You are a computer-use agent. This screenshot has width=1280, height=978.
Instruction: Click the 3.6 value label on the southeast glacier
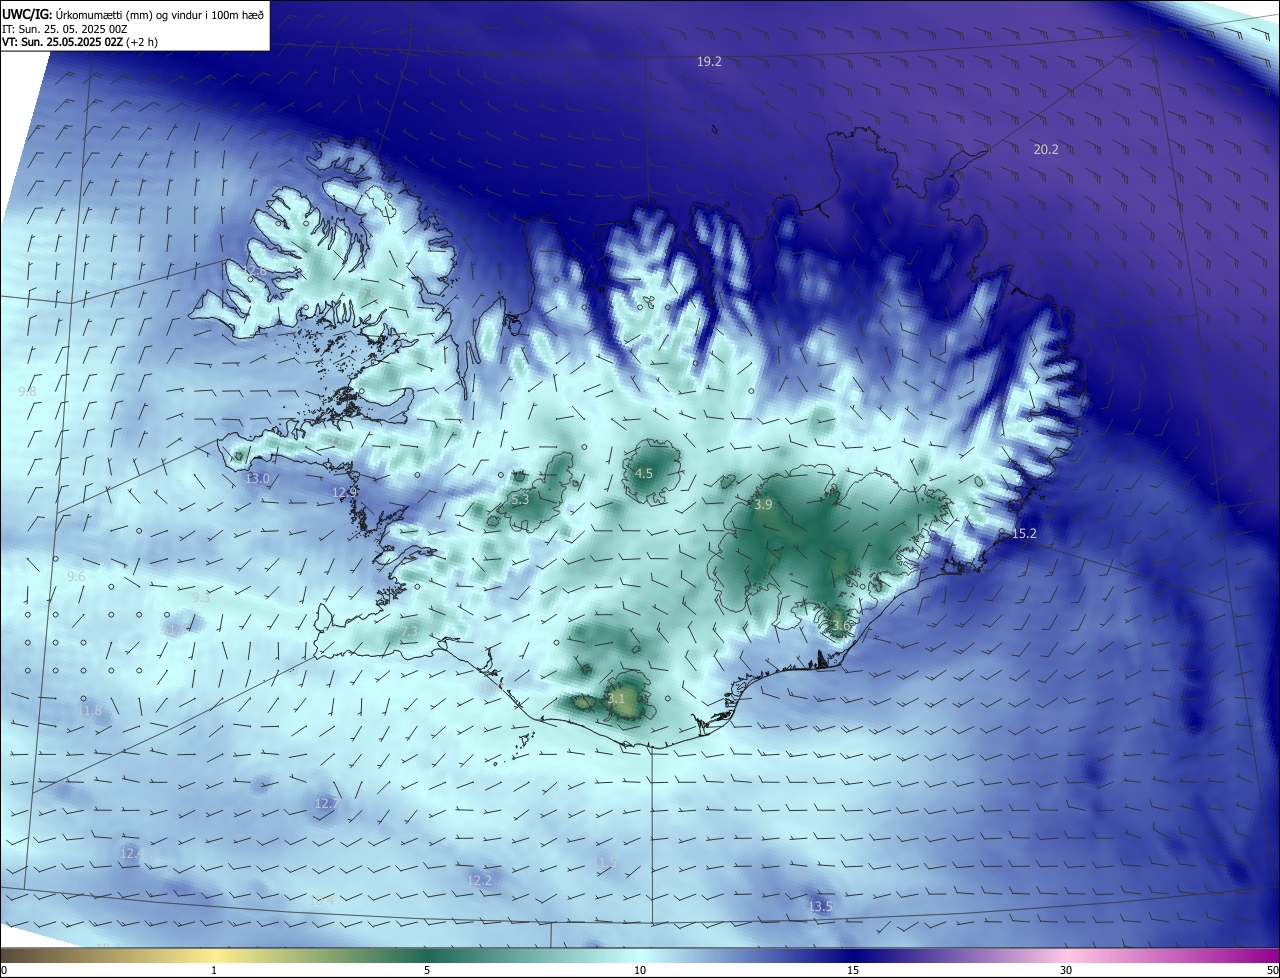coord(839,626)
